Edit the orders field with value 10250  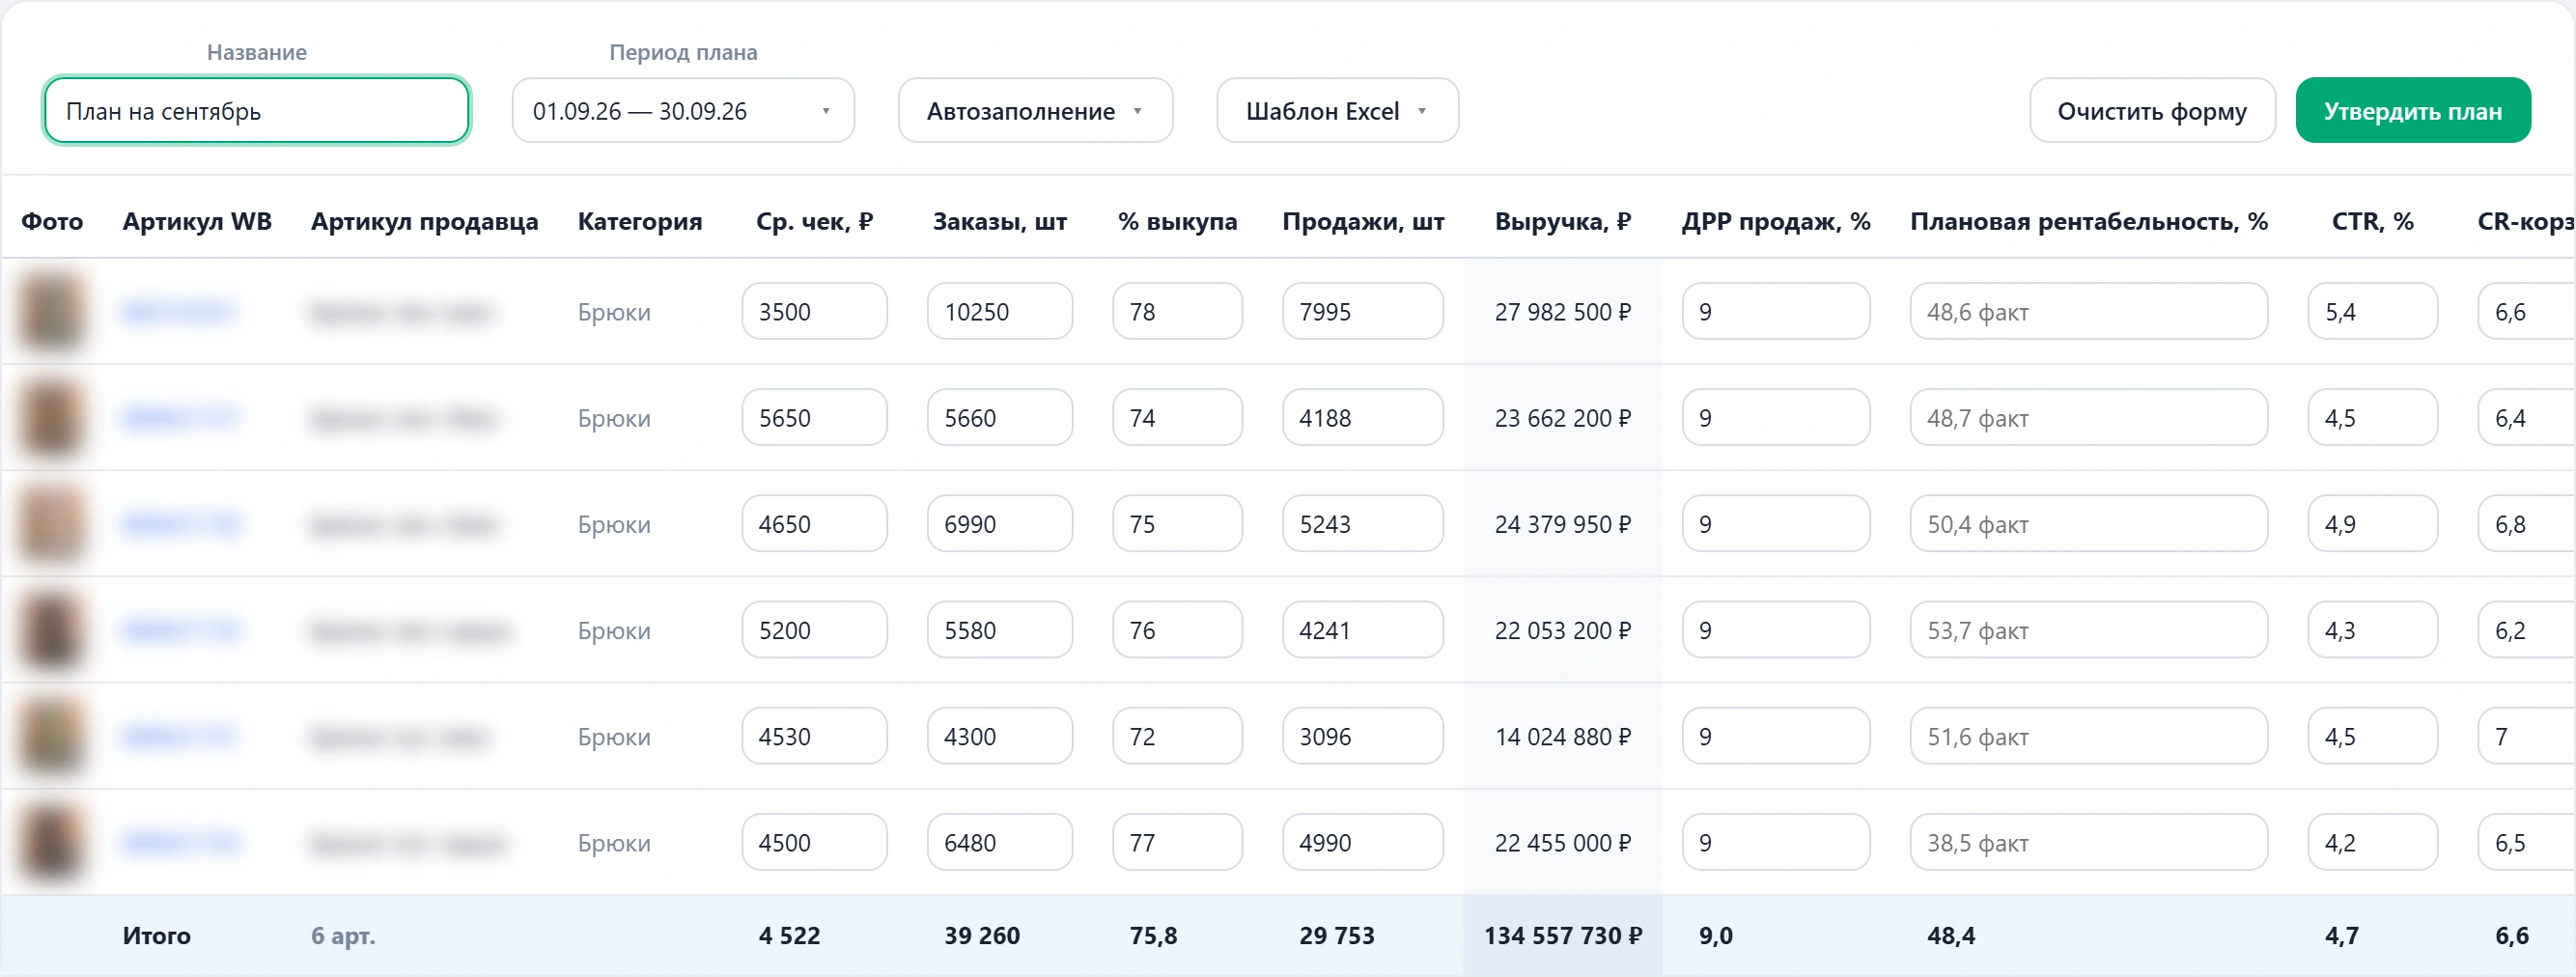point(999,312)
